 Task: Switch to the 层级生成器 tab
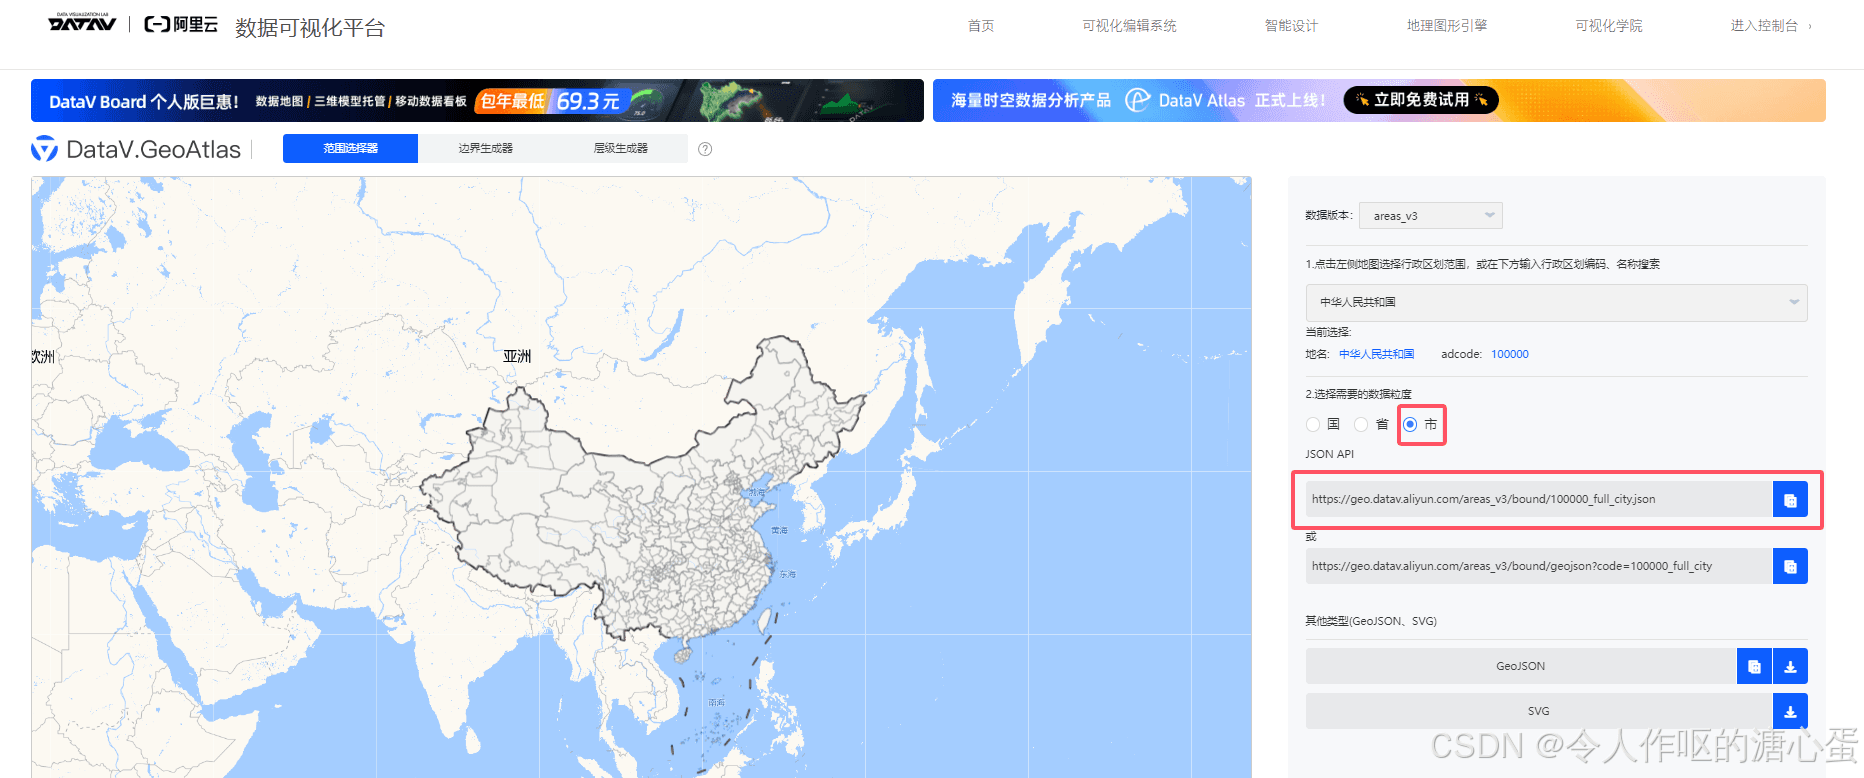coord(620,148)
